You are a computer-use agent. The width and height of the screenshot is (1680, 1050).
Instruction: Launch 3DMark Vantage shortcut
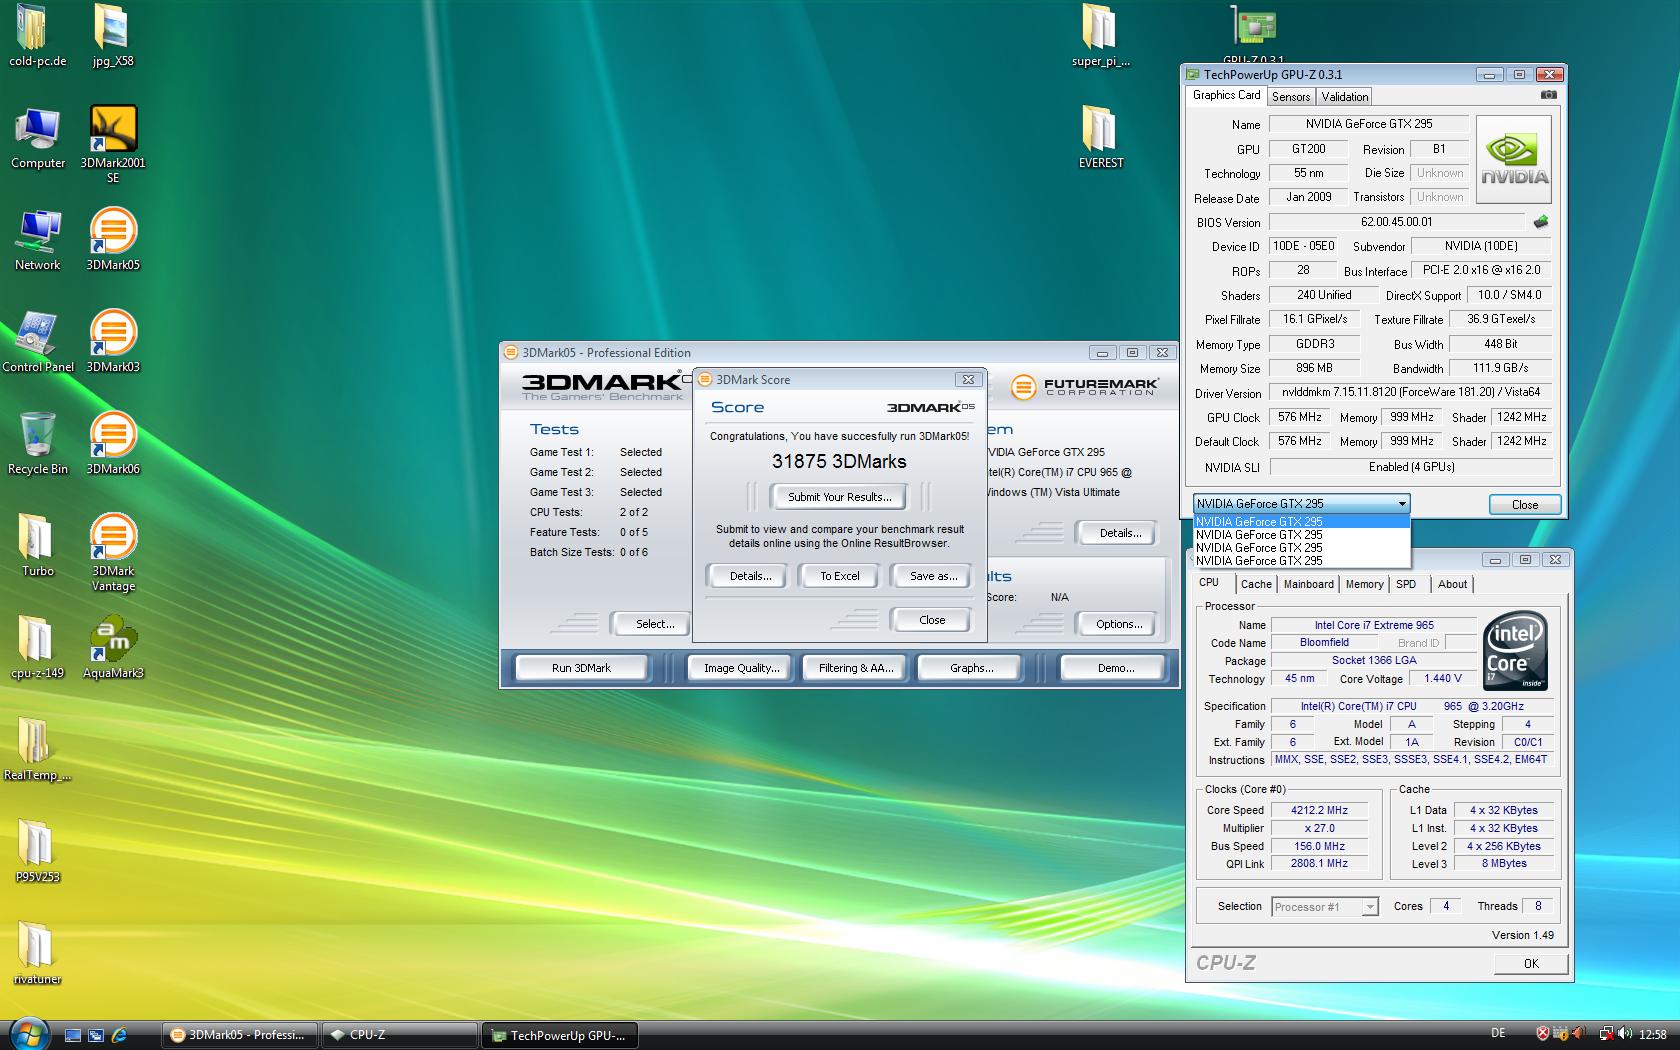click(113, 553)
